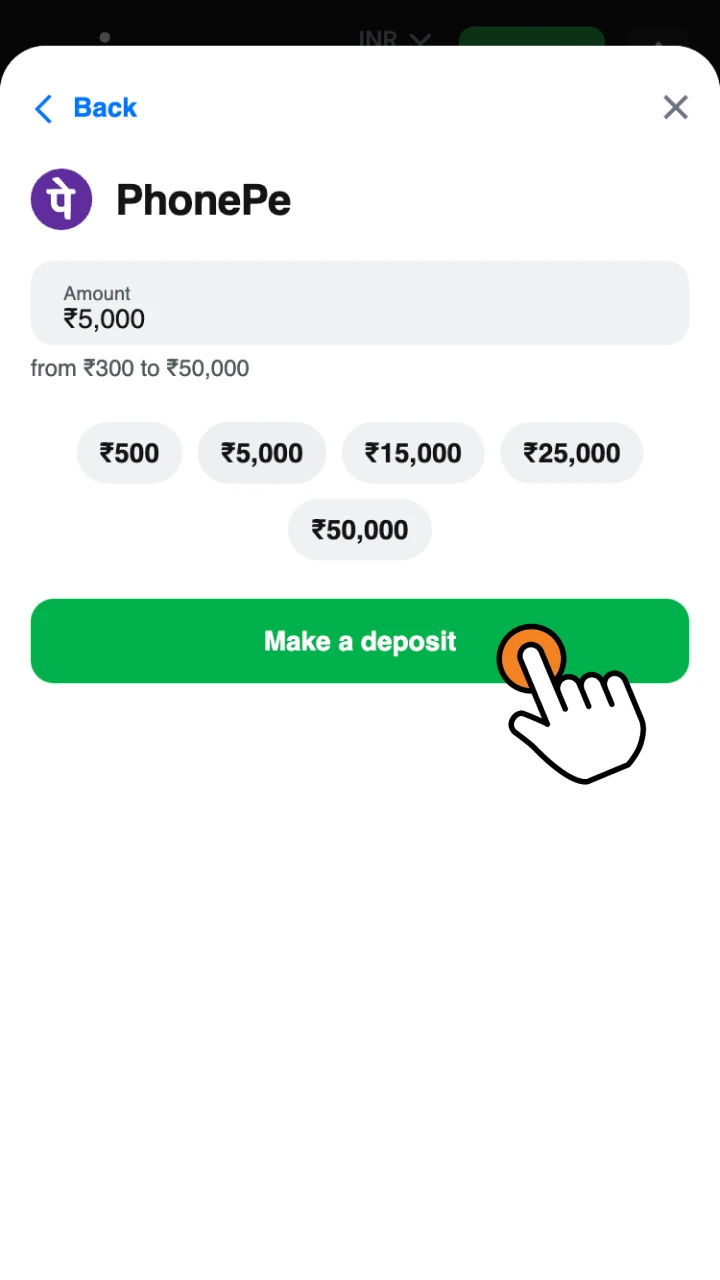Select the ₹15,000 deposit option
720x1280 pixels.
[x=413, y=453]
